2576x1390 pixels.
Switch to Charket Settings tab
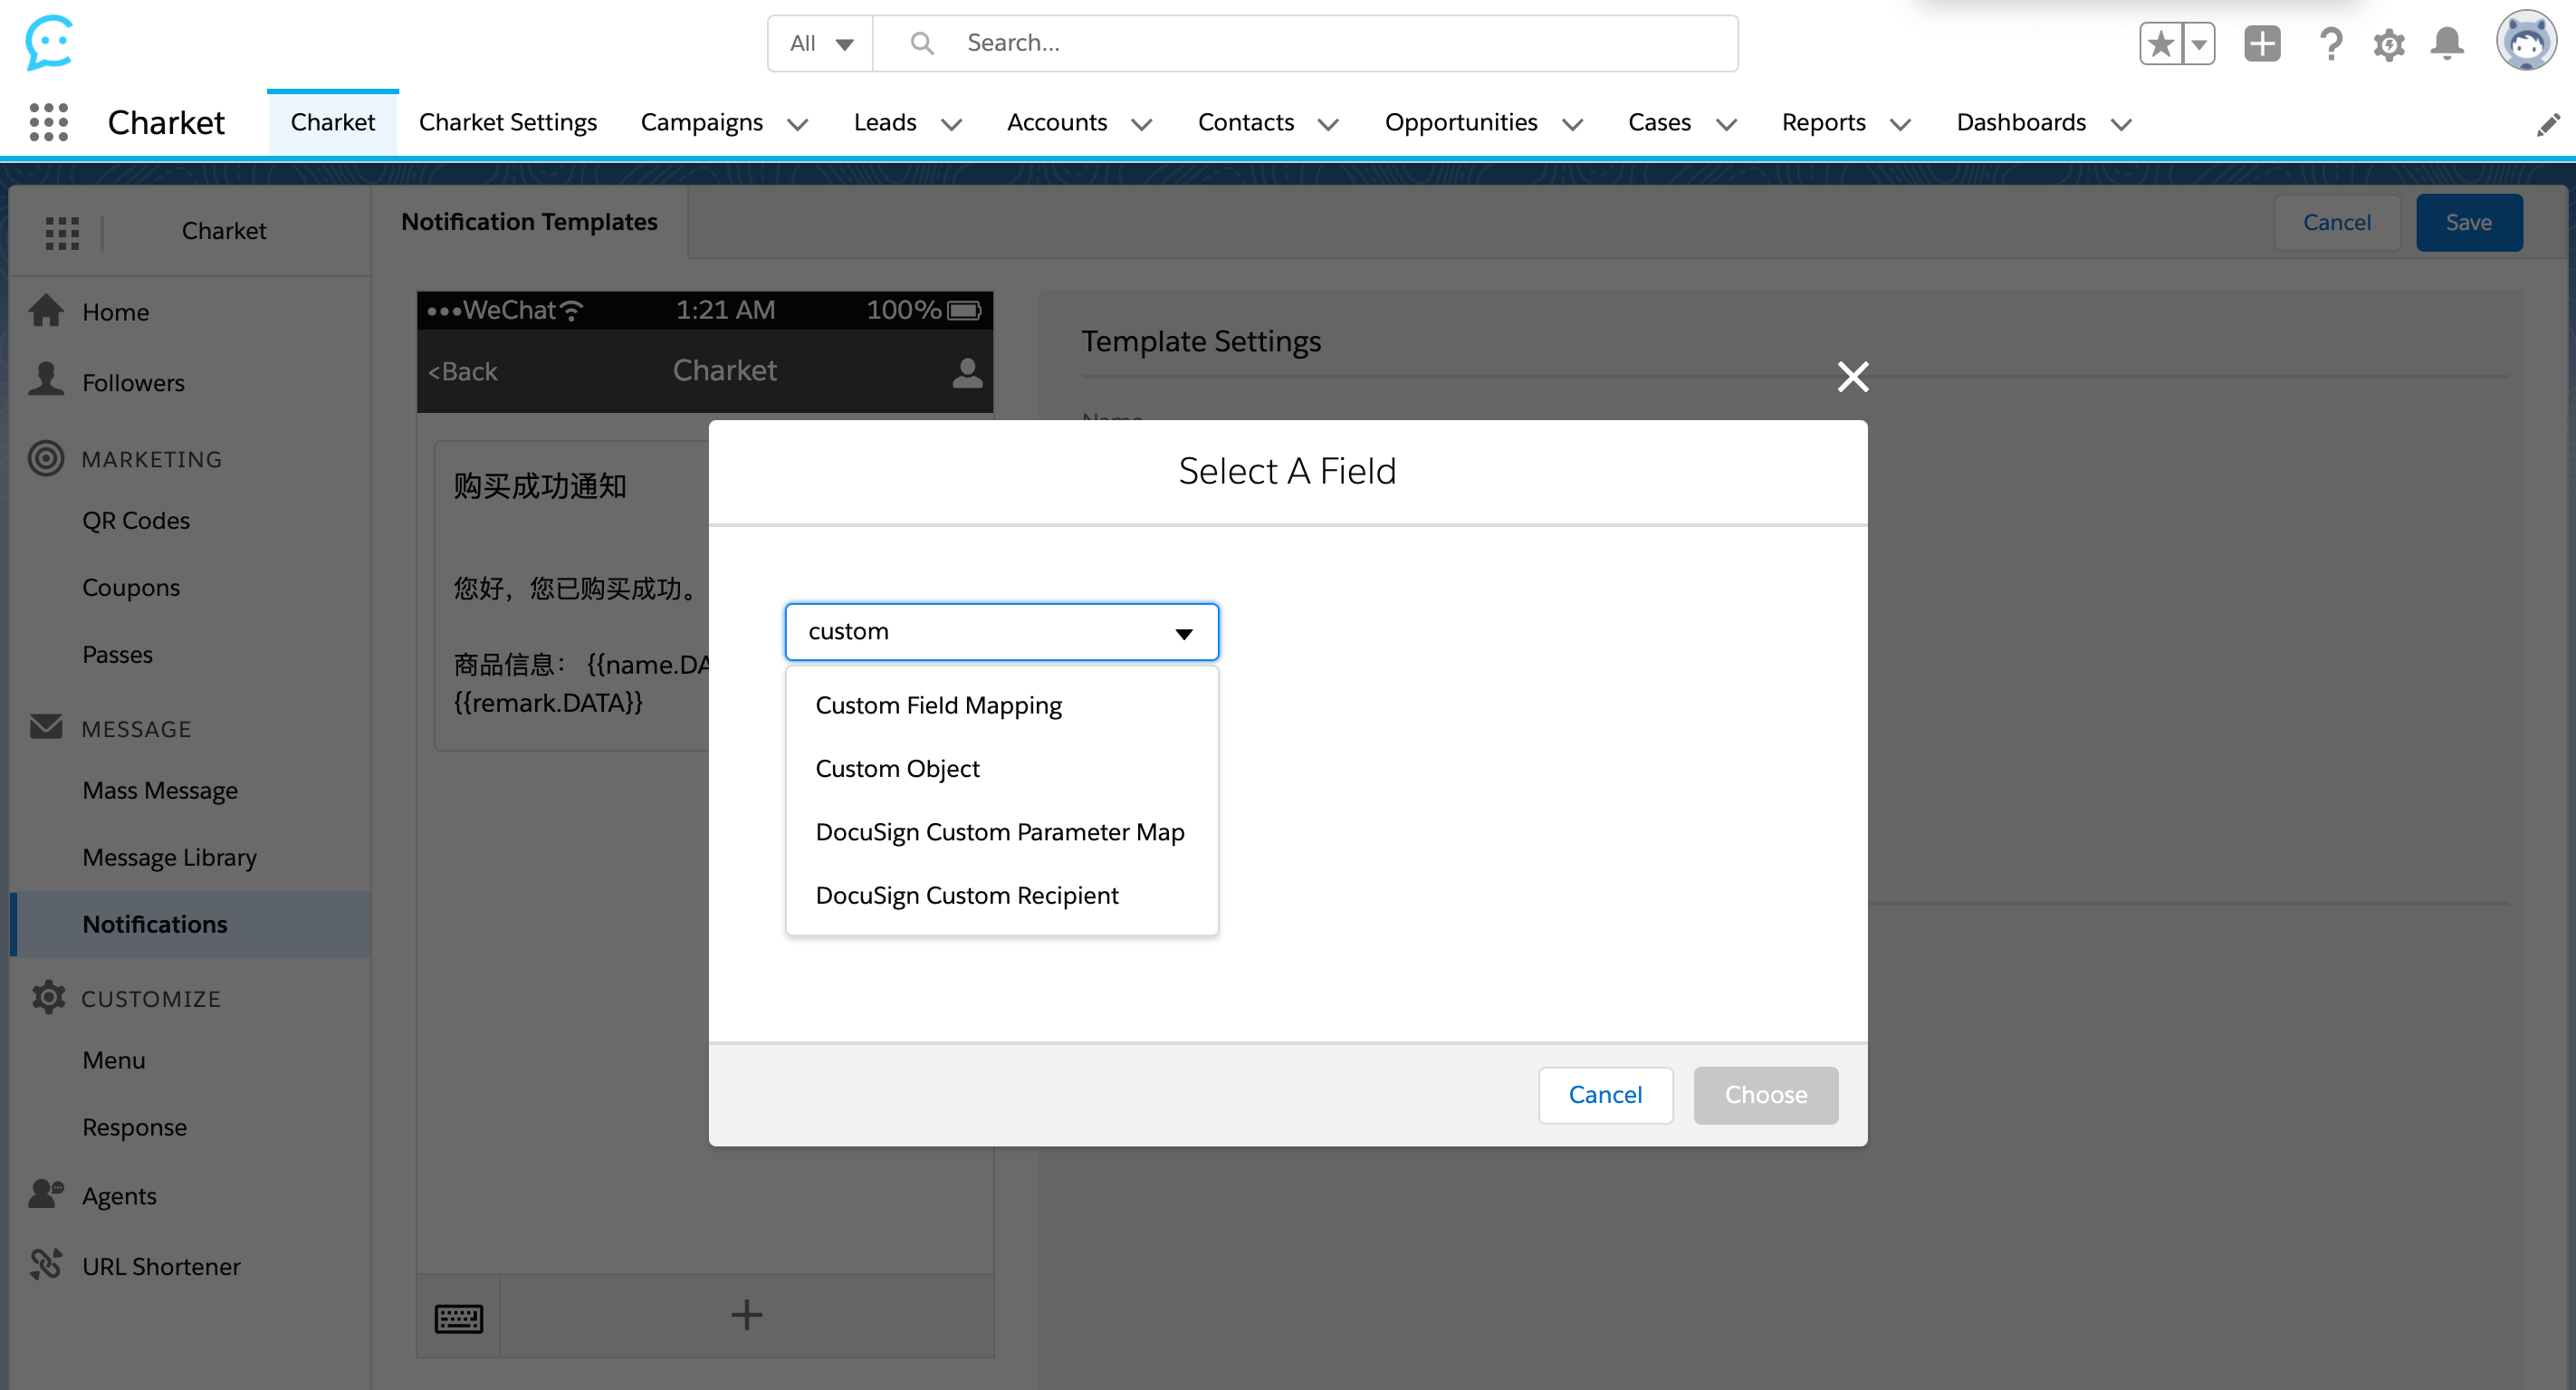pyautogui.click(x=507, y=122)
